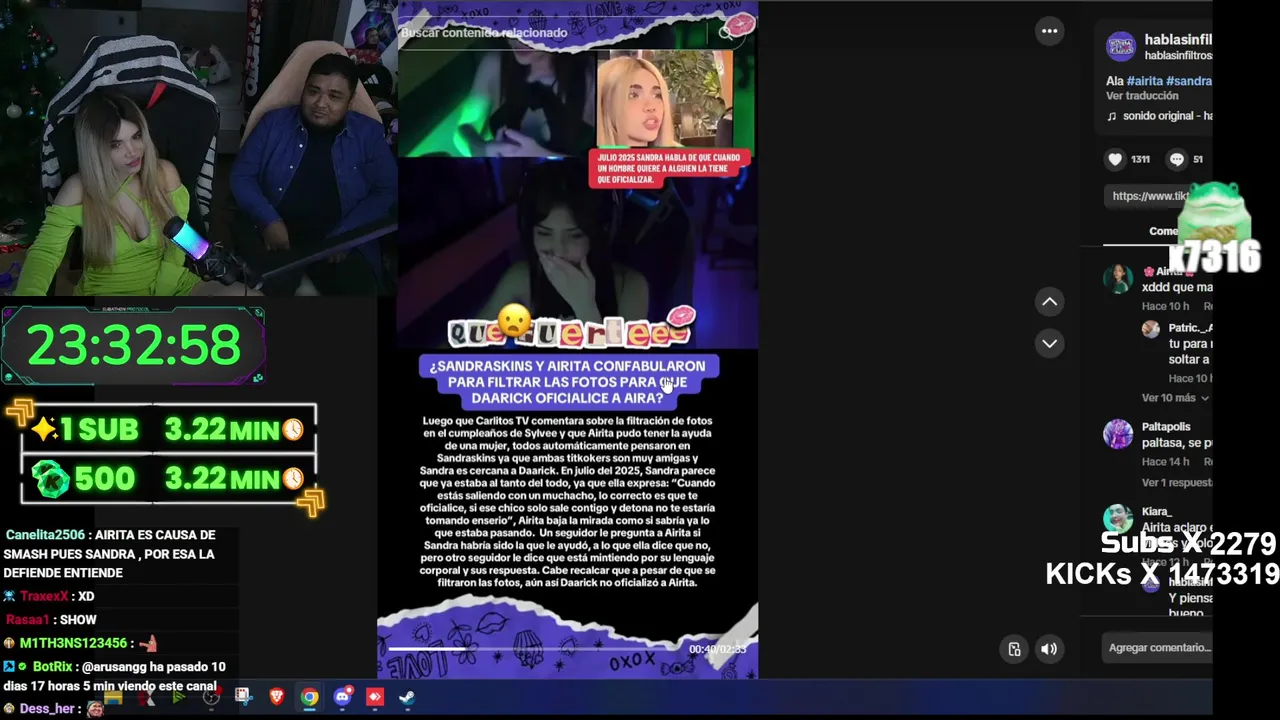
Task: Click M1TH3NS123456 username in chat
Action: (73, 644)
